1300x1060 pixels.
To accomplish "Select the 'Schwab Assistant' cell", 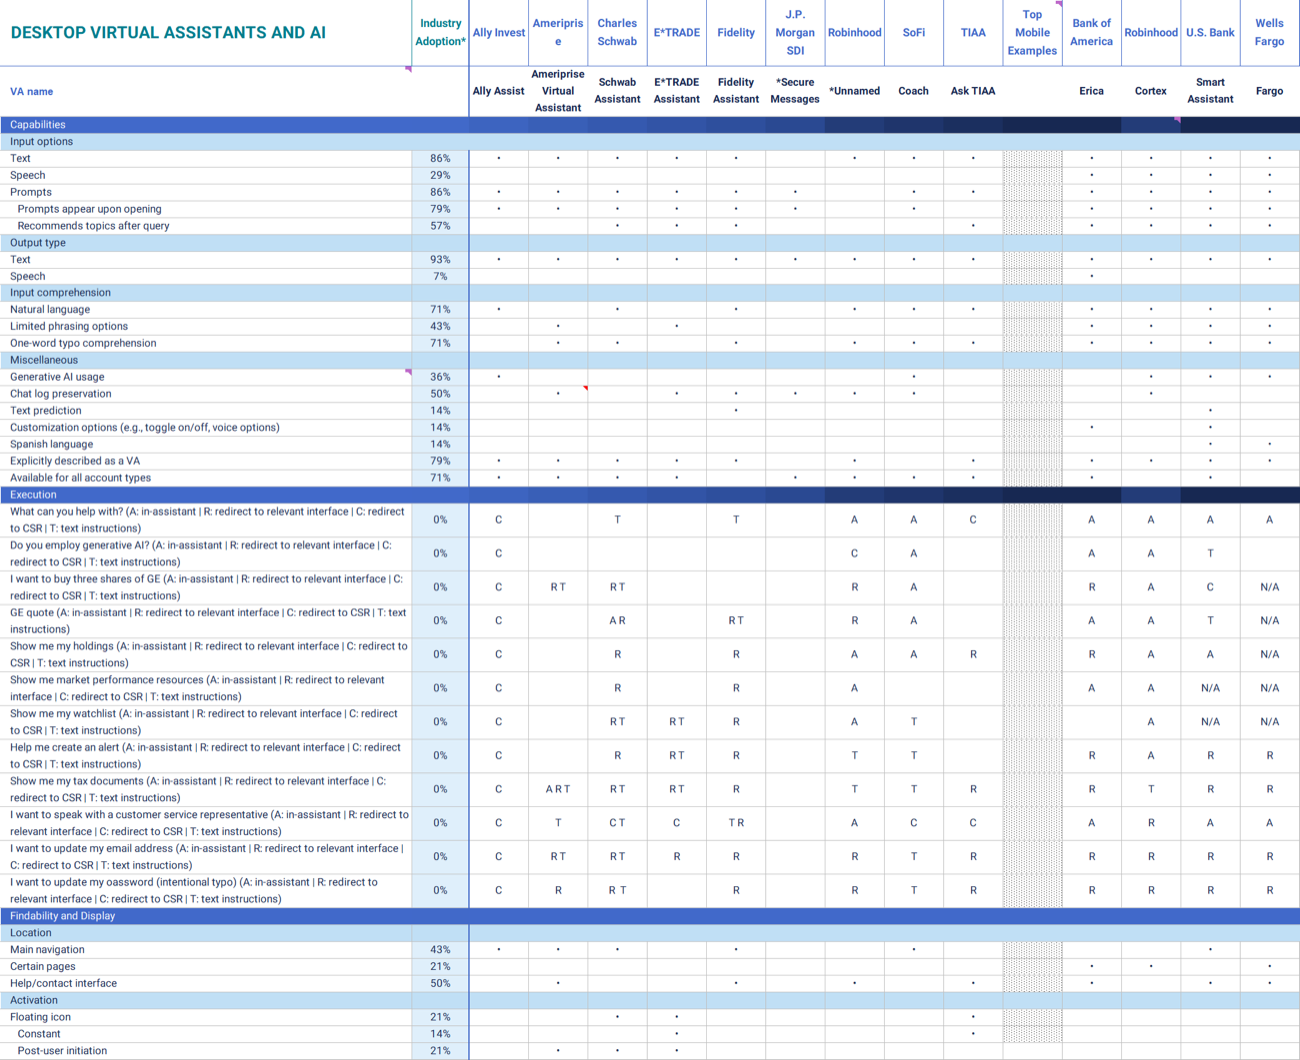I will [617, 91].
